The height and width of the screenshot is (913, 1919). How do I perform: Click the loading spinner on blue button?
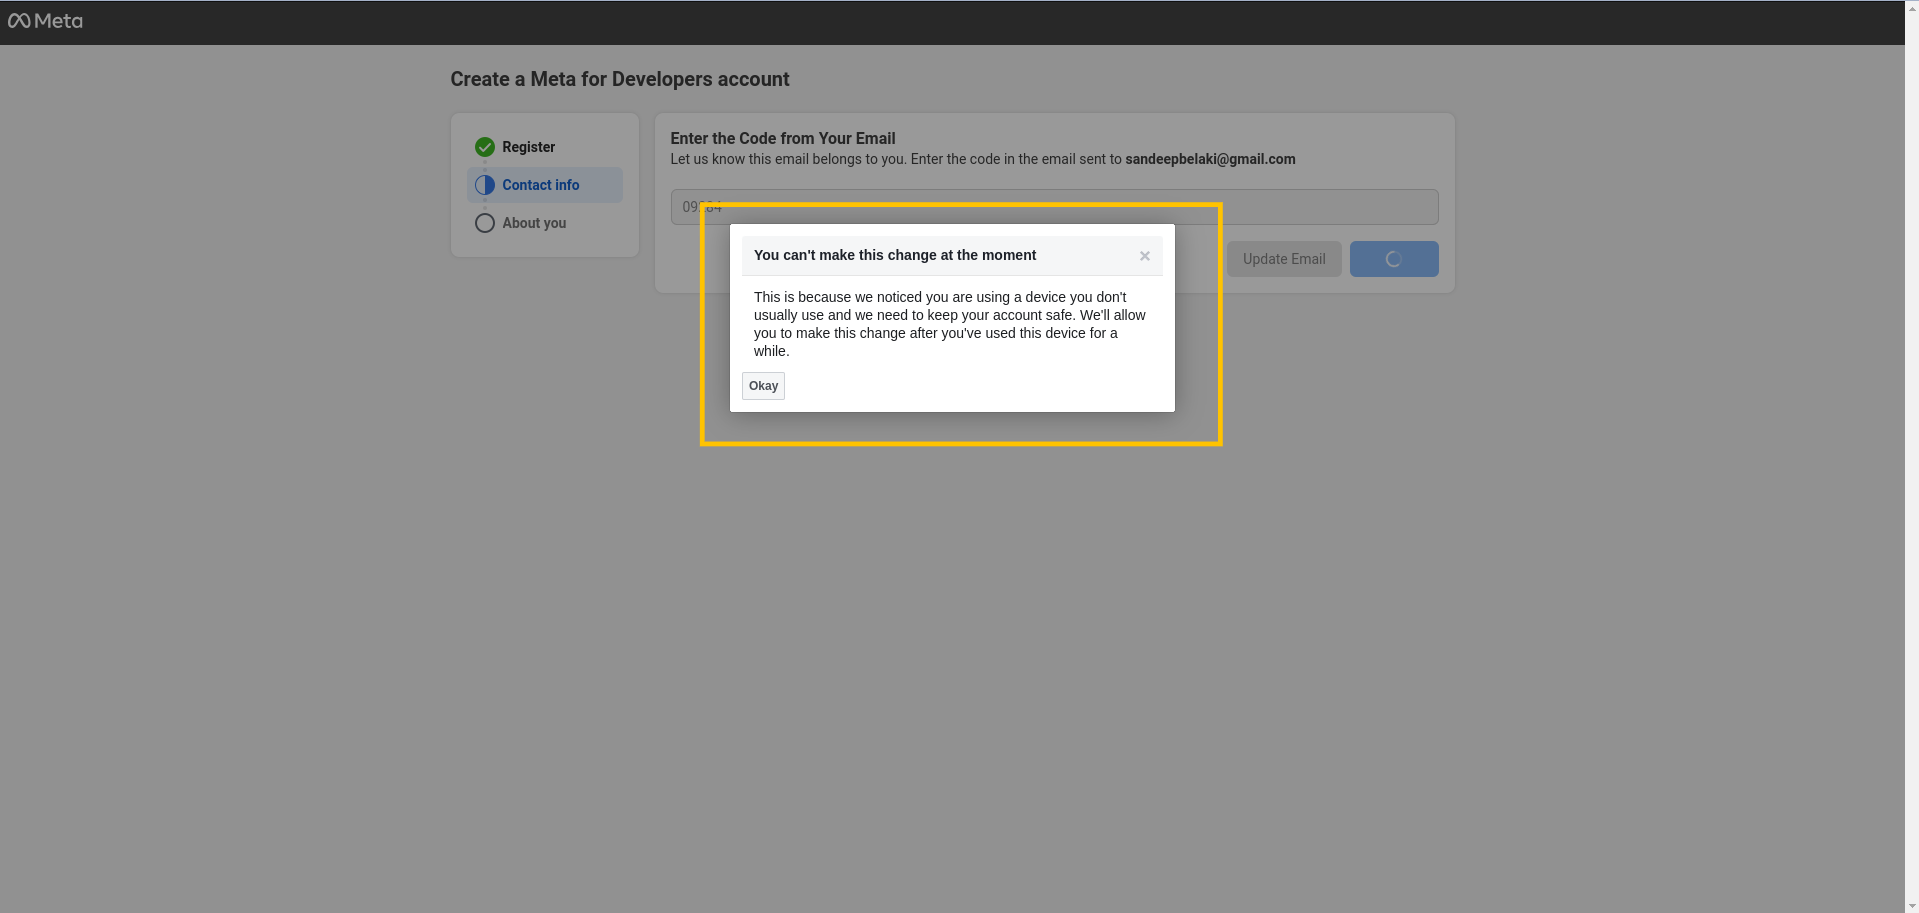pyautogui.click(x=1394, y=259)
